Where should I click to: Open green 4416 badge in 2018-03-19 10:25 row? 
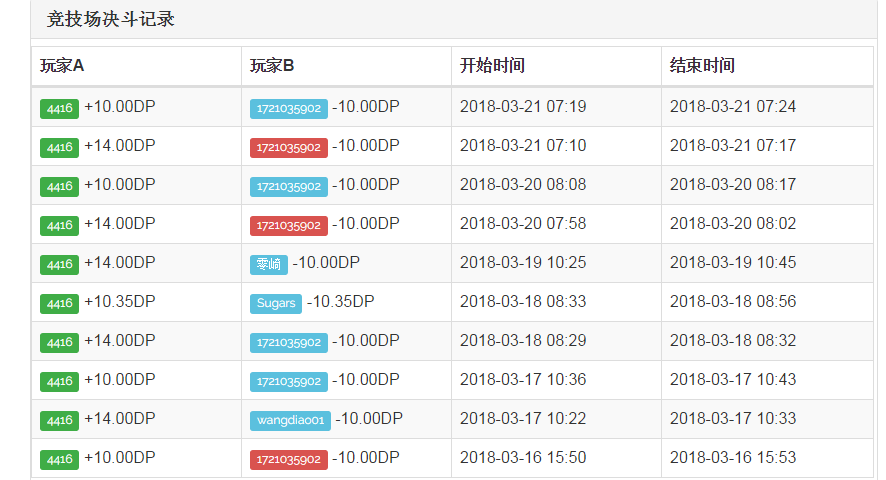click(59, 264)
